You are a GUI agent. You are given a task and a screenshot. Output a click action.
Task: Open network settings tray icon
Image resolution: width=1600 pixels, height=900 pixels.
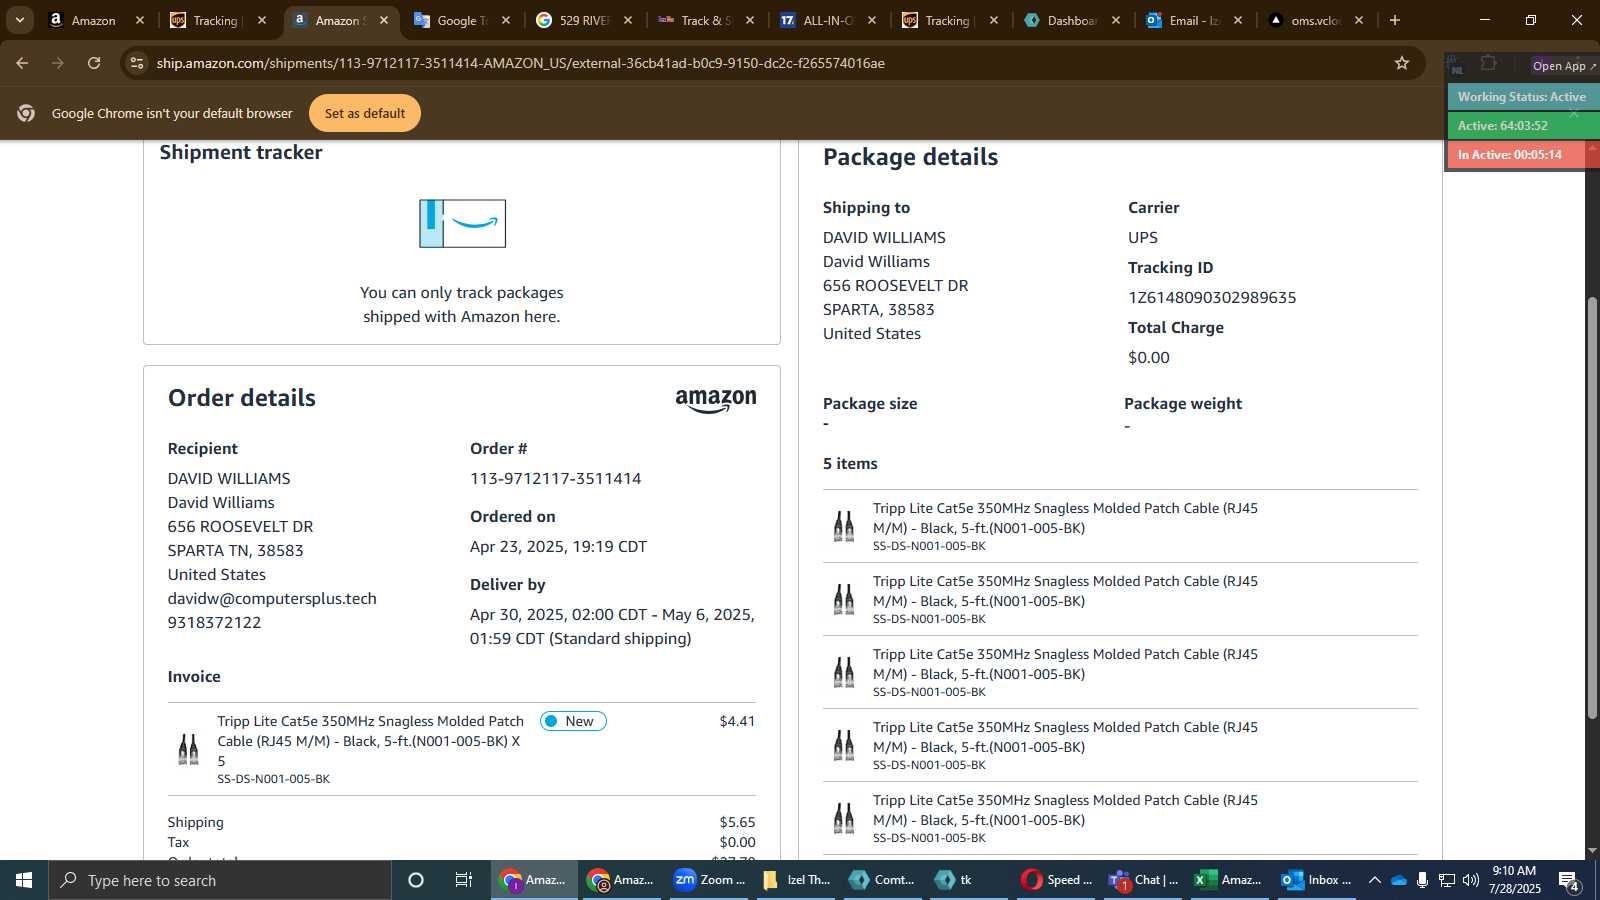[1447, 880]
